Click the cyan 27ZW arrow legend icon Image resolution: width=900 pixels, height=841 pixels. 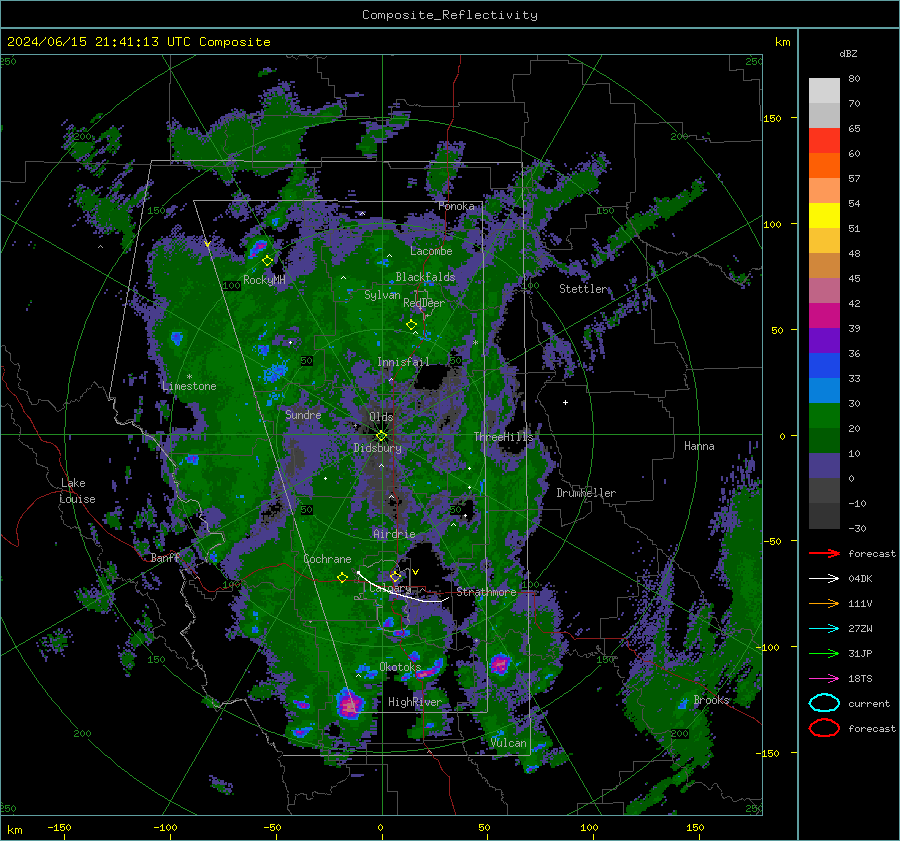click(x=824, y=628)
